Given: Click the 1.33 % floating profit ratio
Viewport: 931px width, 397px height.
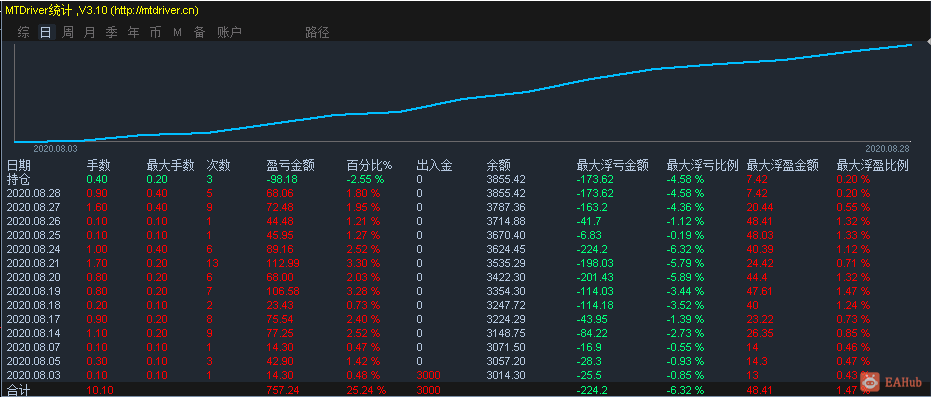Looking at the screenshot, I should click(x=853, y=235).
